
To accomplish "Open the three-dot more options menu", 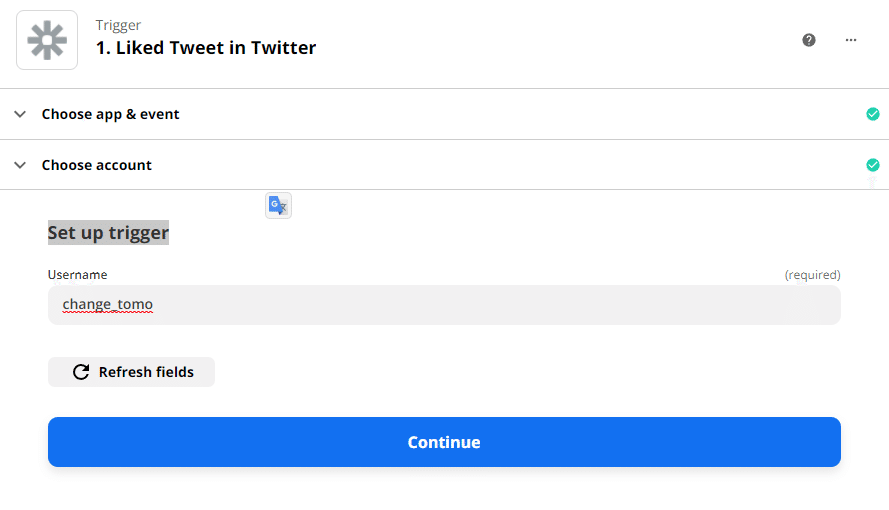I will 850,40.
